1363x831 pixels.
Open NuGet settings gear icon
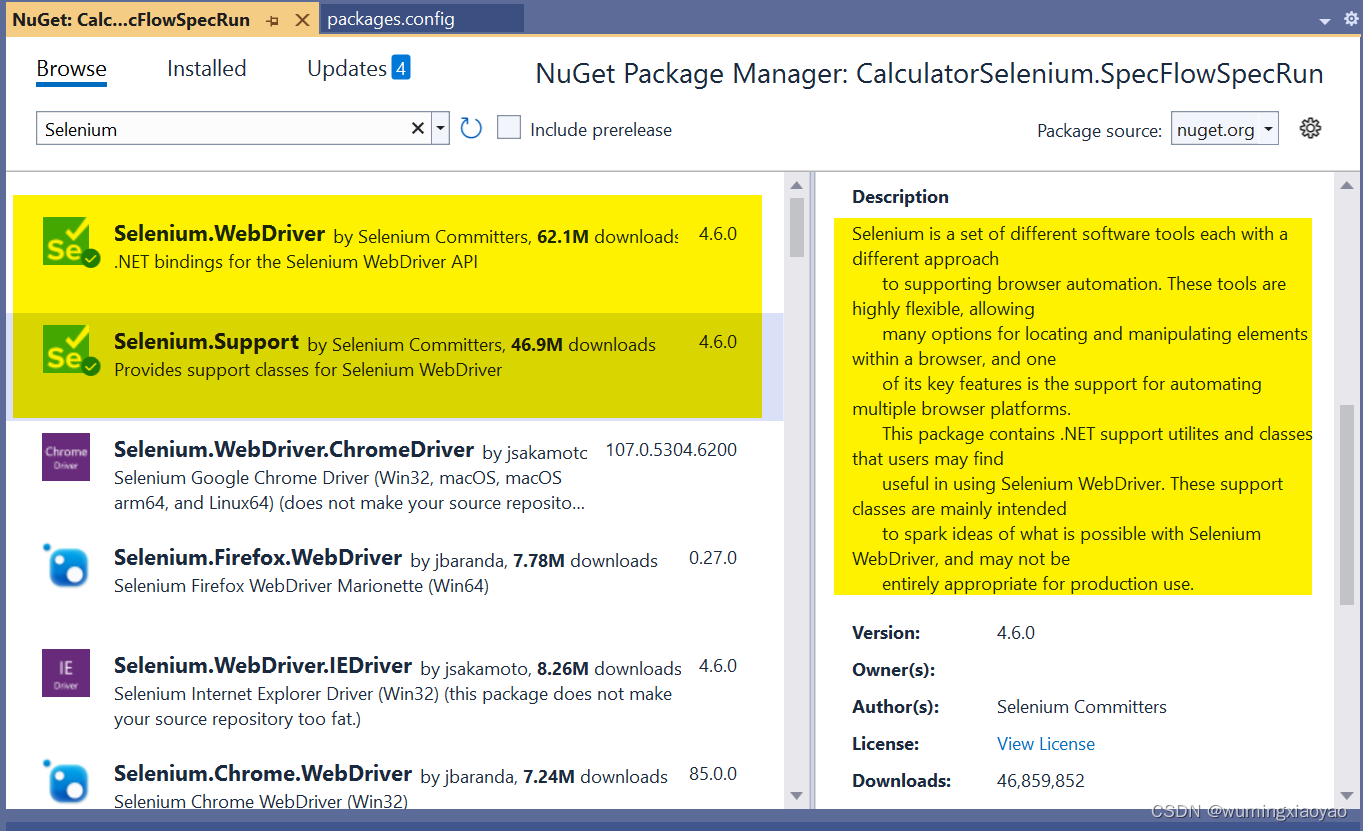[x=1310, y=128]
